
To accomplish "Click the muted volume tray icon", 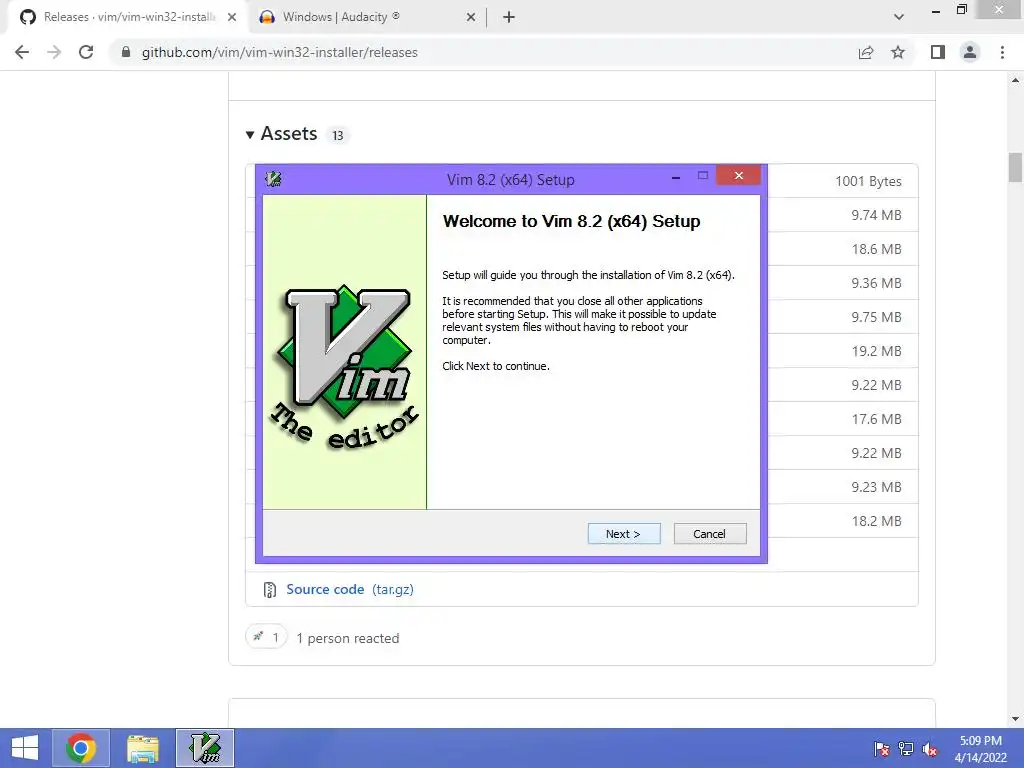I will click(929, 749).
